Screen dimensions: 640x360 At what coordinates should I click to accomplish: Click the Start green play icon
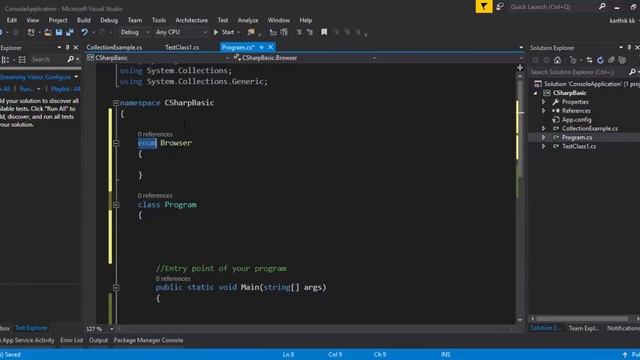point(216,32)
